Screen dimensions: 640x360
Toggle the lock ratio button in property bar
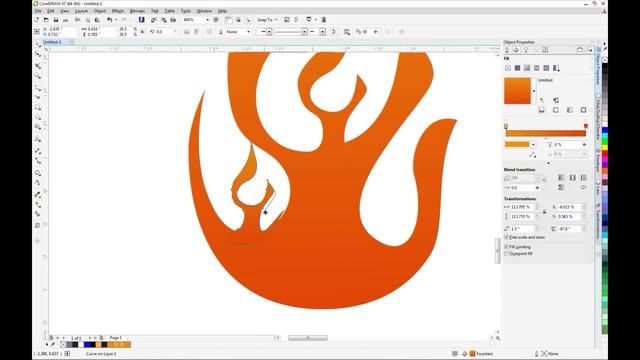point(142,31)
